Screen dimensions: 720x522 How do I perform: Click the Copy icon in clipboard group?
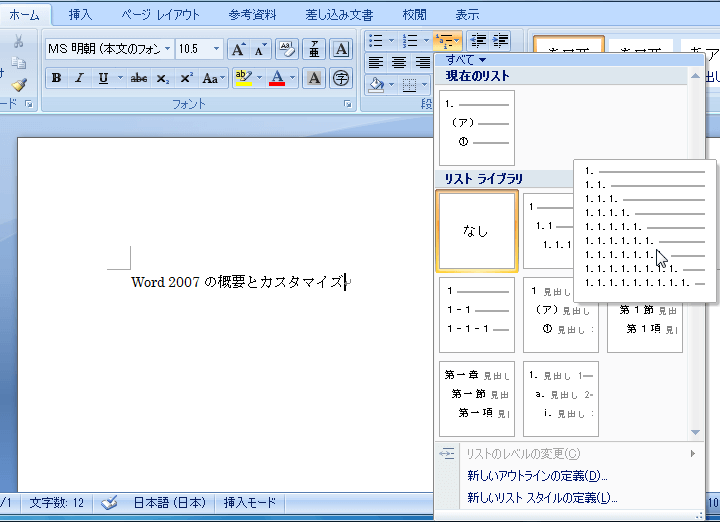(x=18, y=62)
